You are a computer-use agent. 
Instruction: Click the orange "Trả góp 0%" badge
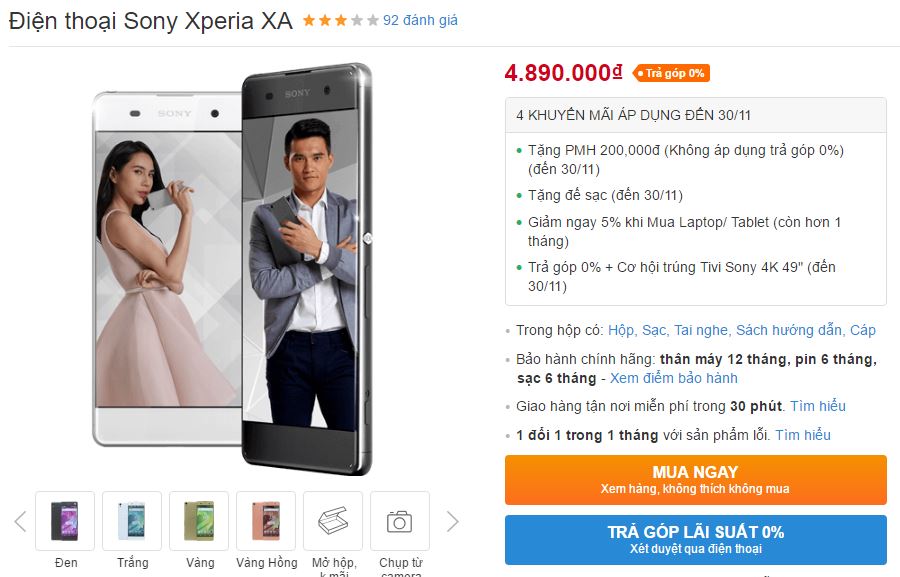pyautogui.click(x=671, y=72)
